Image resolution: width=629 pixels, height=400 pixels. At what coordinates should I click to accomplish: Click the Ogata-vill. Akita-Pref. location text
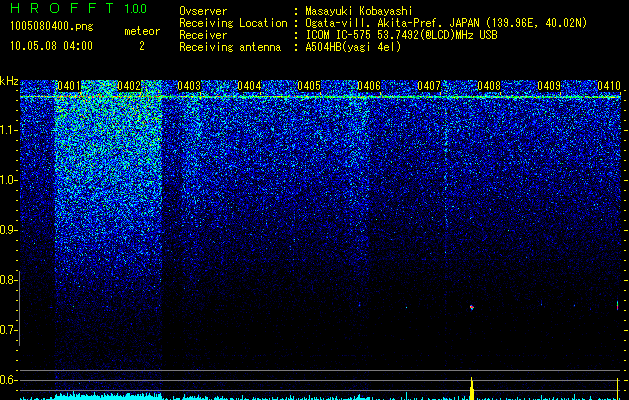pos(446,23)
